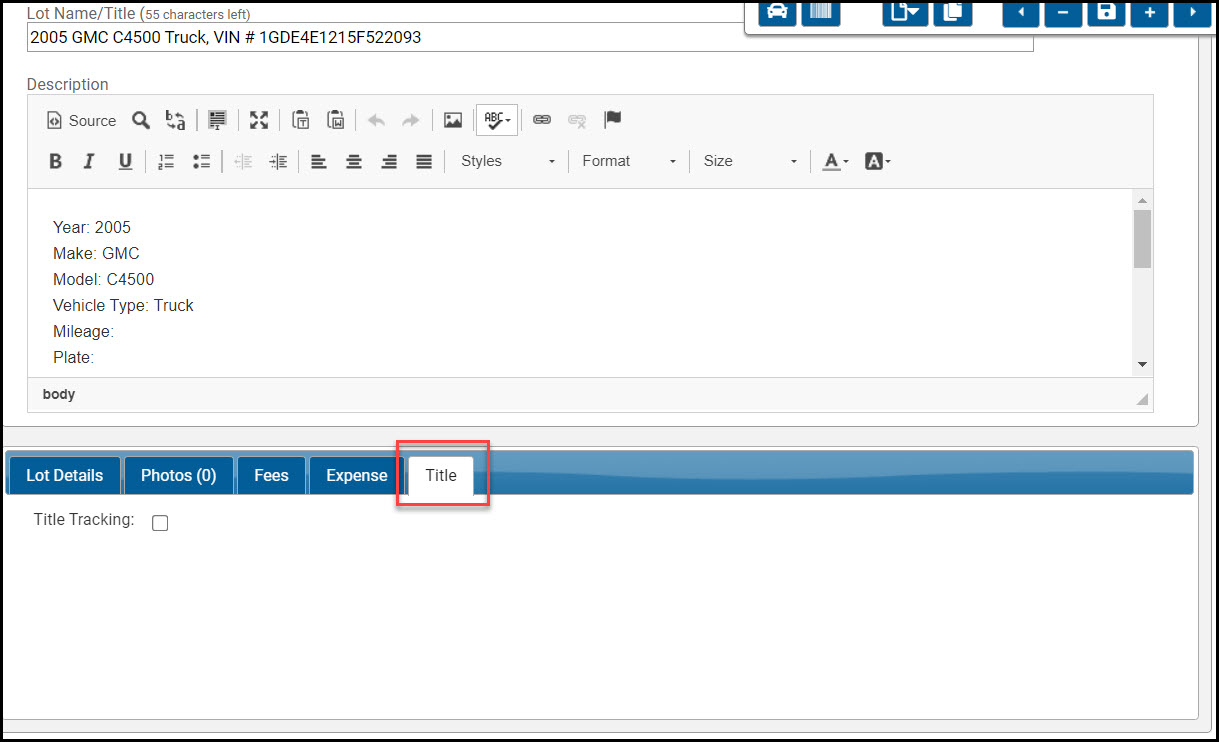
Task: Toggle Bold formatting
Action: point(56,161)
